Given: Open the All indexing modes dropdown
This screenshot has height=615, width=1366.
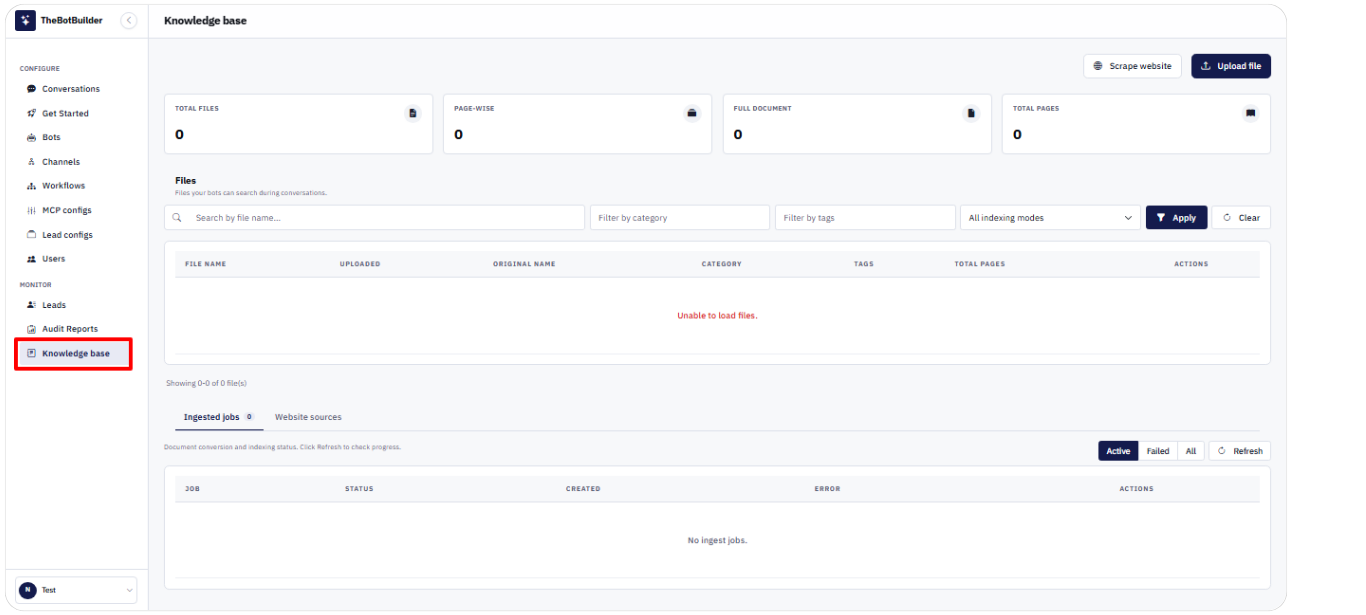Looking at the screenshot, I should point(1050,217).
